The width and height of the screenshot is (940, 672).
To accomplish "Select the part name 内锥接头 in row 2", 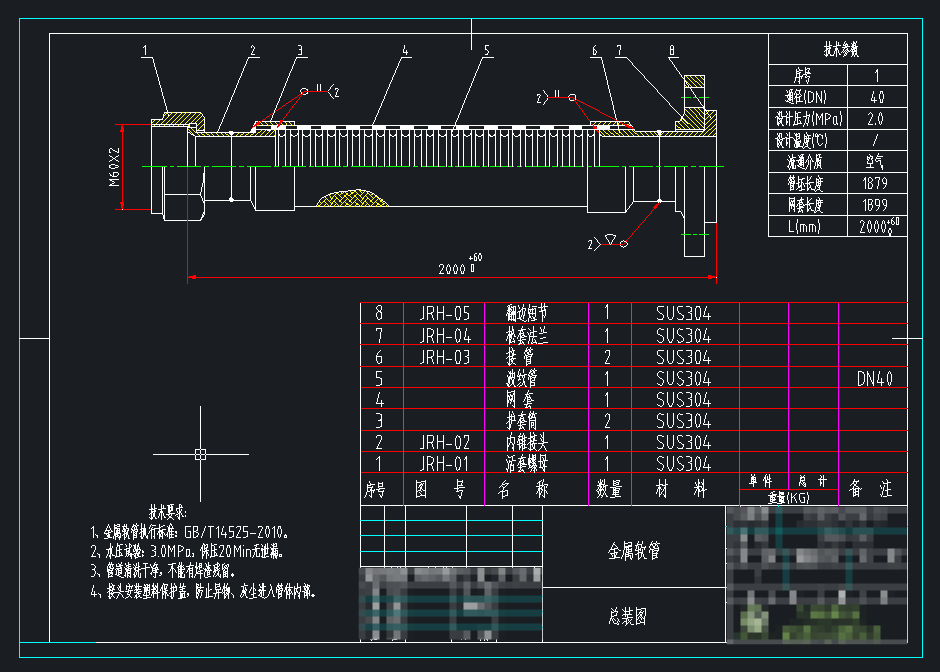I will pos(526,442).
